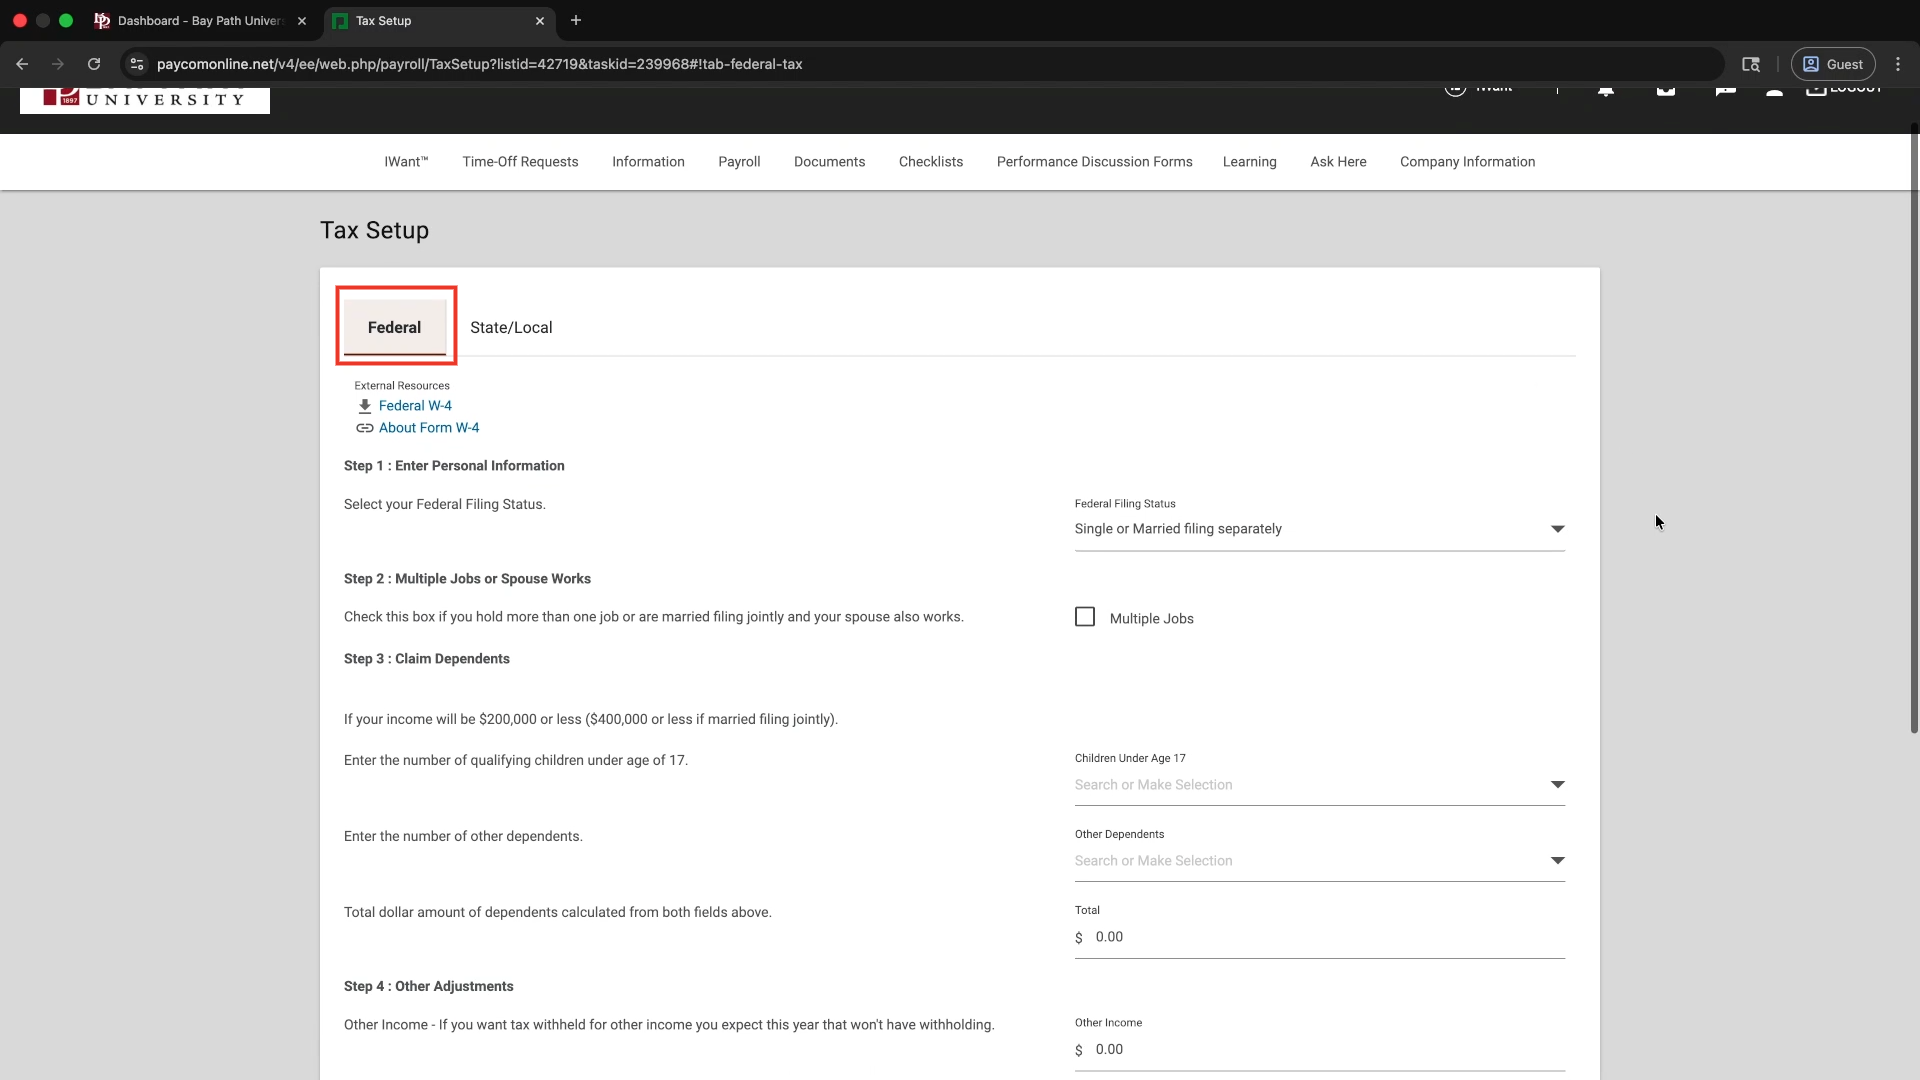Image resolution: width=1920 pixels, height=1080 pixels.
Task: Click the About Form W-4 link icon
Action: pos(365,428)
